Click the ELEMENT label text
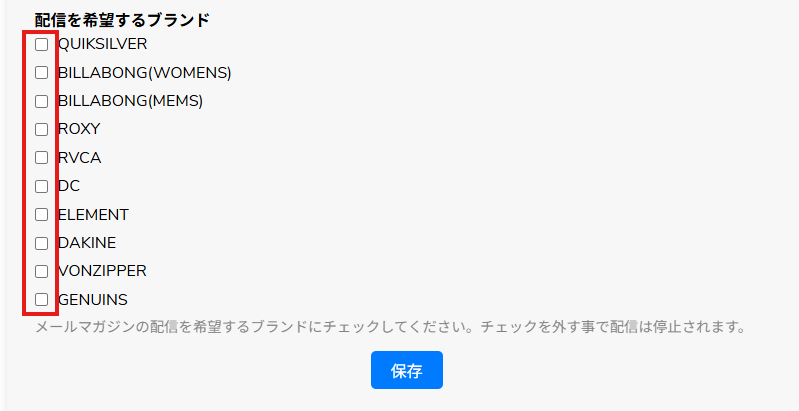799x411 pixels. tap(94, 214)
